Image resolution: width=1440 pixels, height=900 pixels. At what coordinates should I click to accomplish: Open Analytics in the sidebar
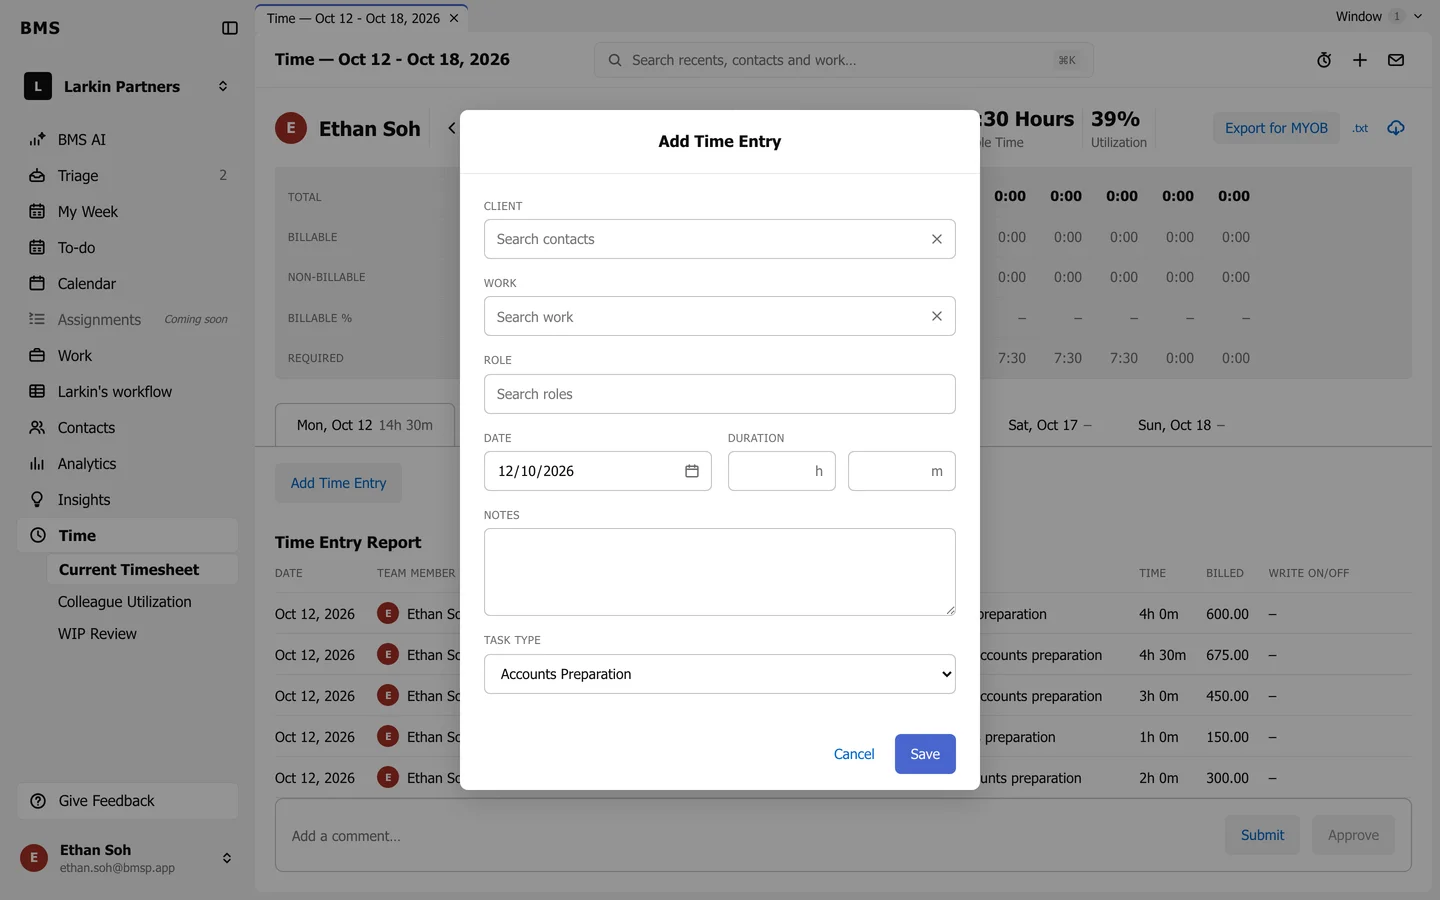pyautogui.click(x=127, y=464)
